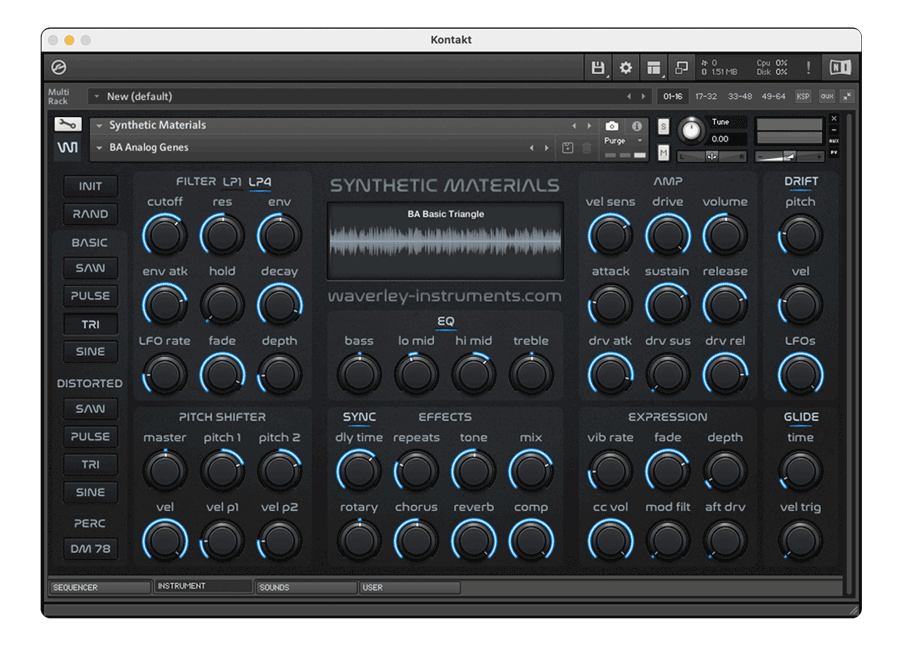Viewport: 900px width, 645px height.
Task: Mute the instrument with M button
Action: pos(664,153)
